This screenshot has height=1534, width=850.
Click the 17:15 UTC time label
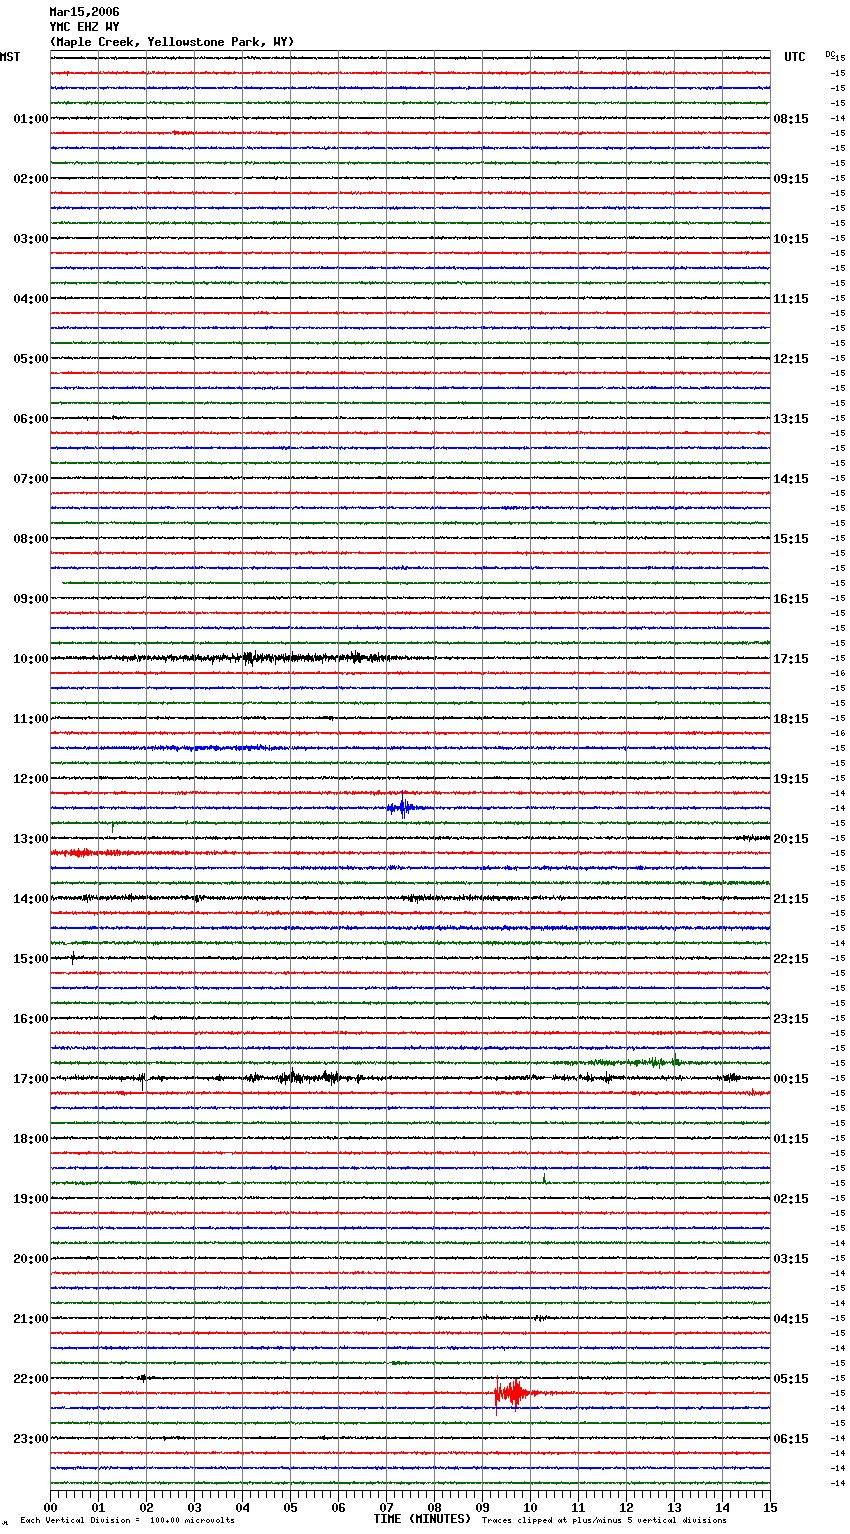(791, 659)
